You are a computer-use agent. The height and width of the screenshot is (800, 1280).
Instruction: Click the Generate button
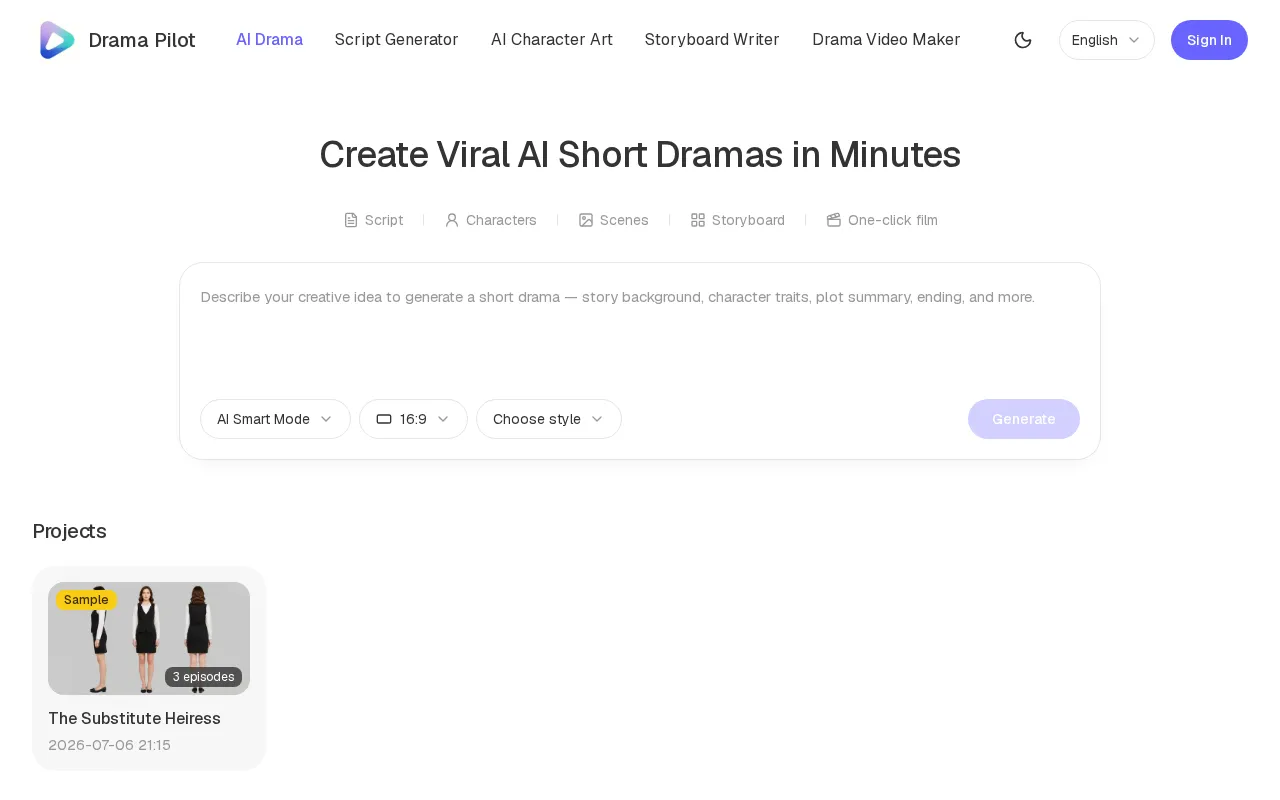pyautogui.click(x=1024, y=419)
